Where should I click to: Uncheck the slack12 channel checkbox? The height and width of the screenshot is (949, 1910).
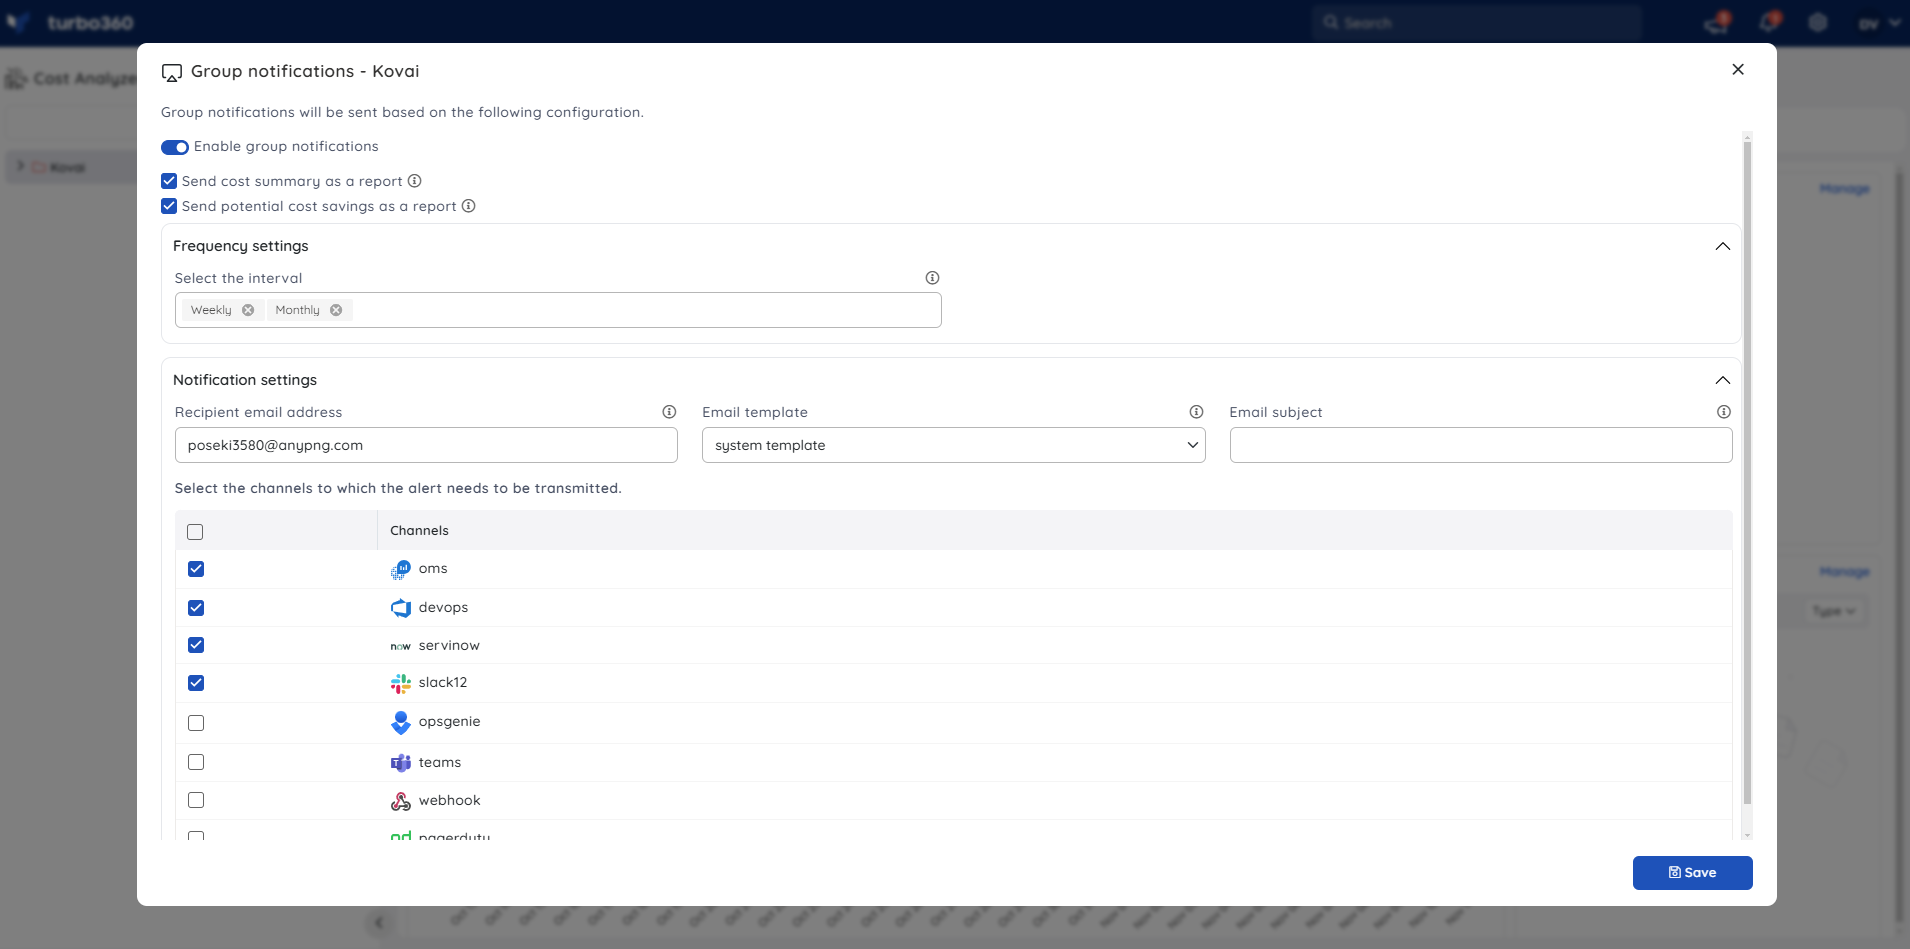tap(196, 683)
